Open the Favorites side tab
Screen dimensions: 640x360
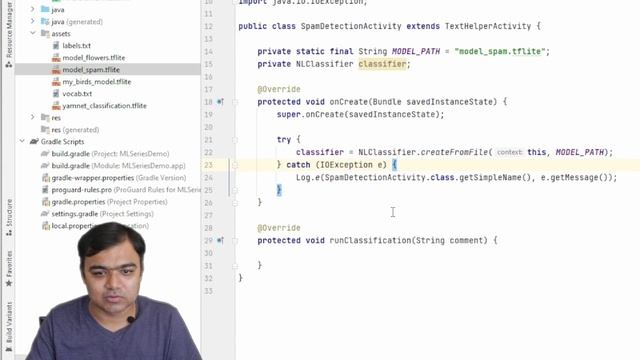(9, 269)
